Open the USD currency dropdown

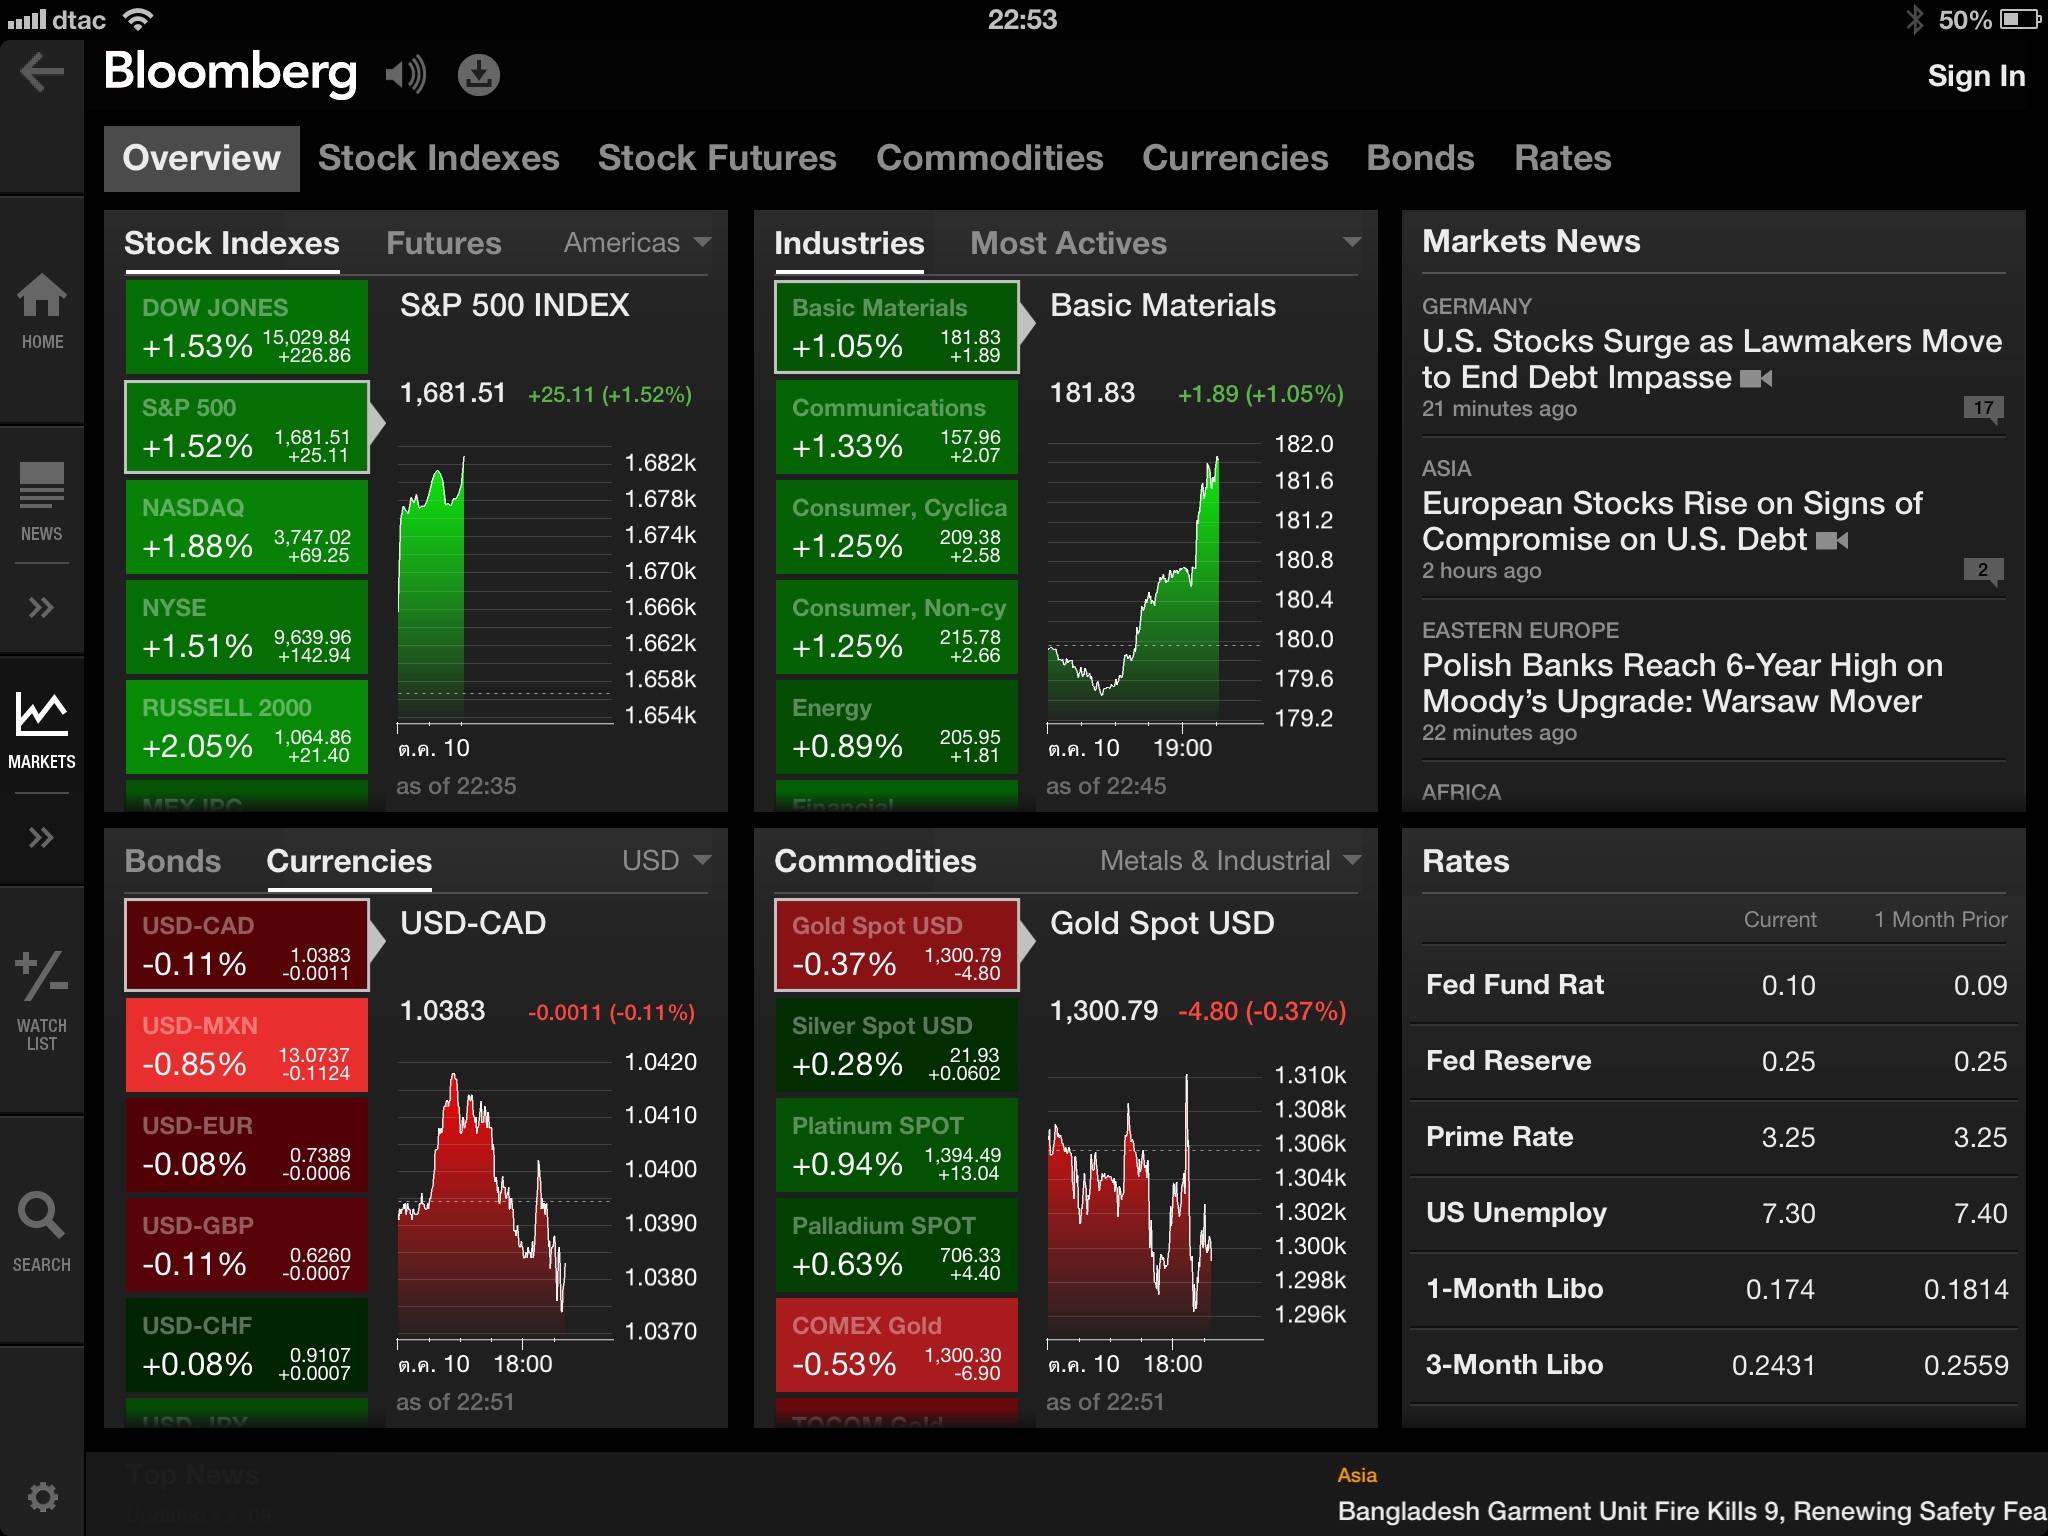(666, 860)
